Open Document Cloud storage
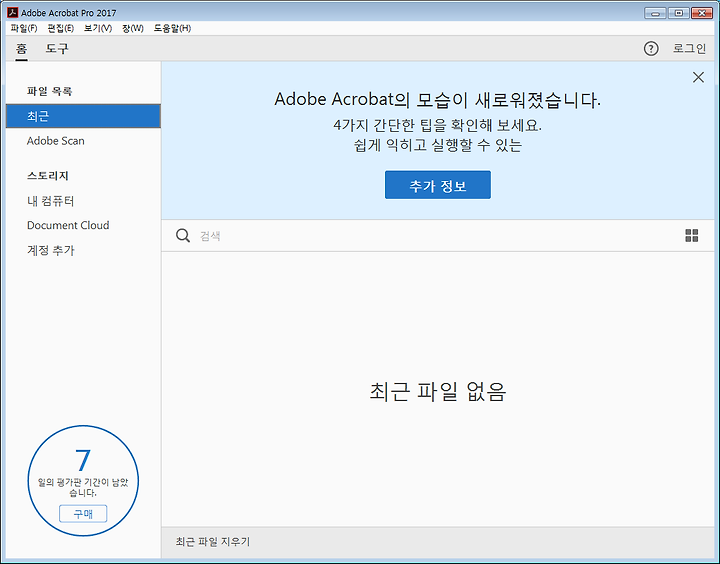 68,226
